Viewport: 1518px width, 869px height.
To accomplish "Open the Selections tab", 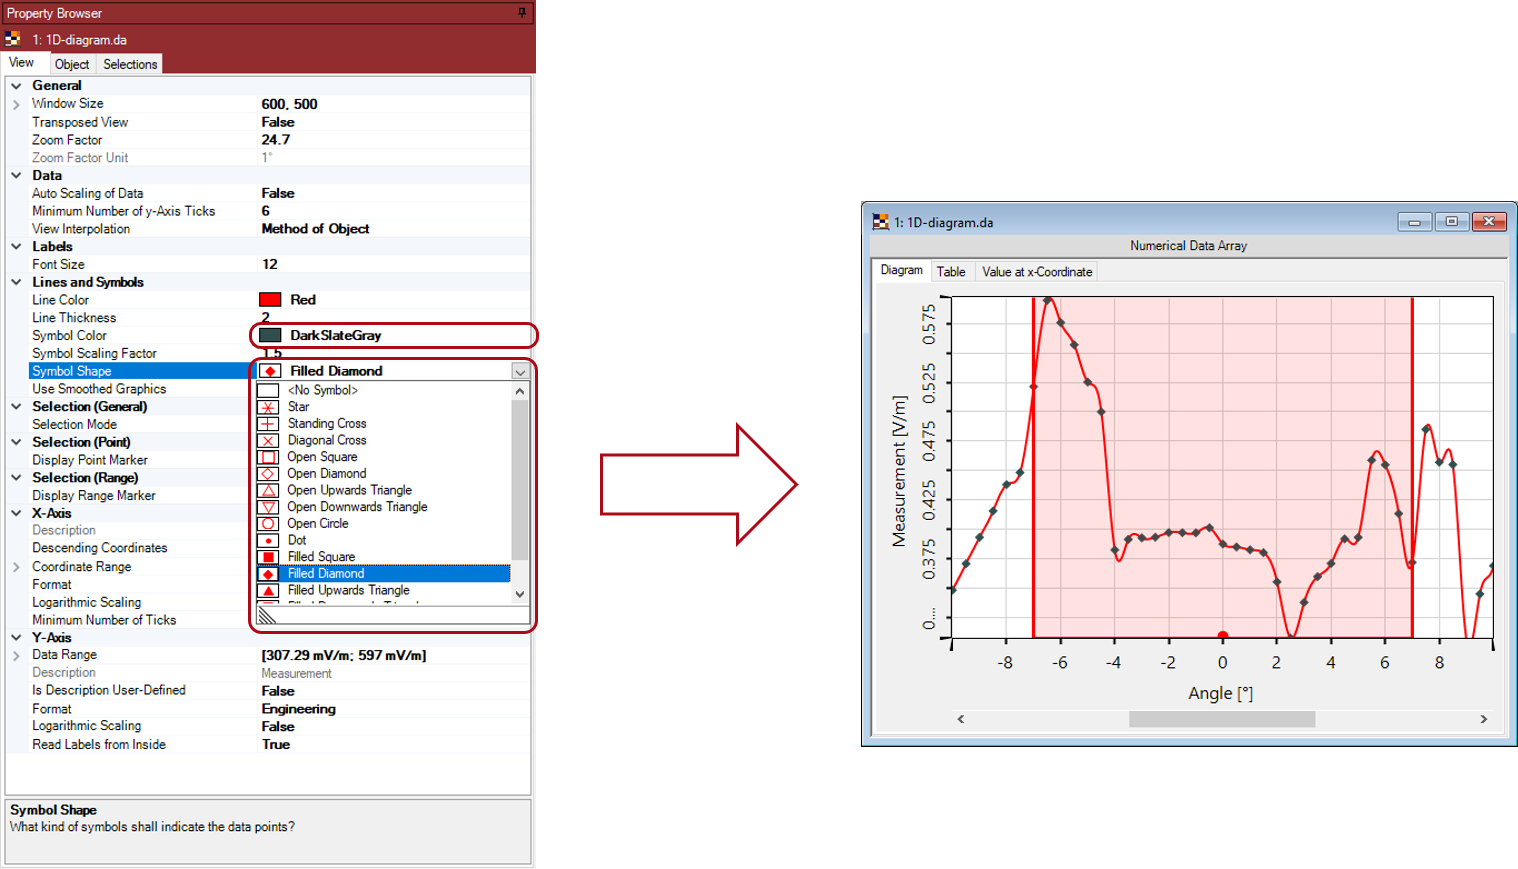I will click(130, 64).
